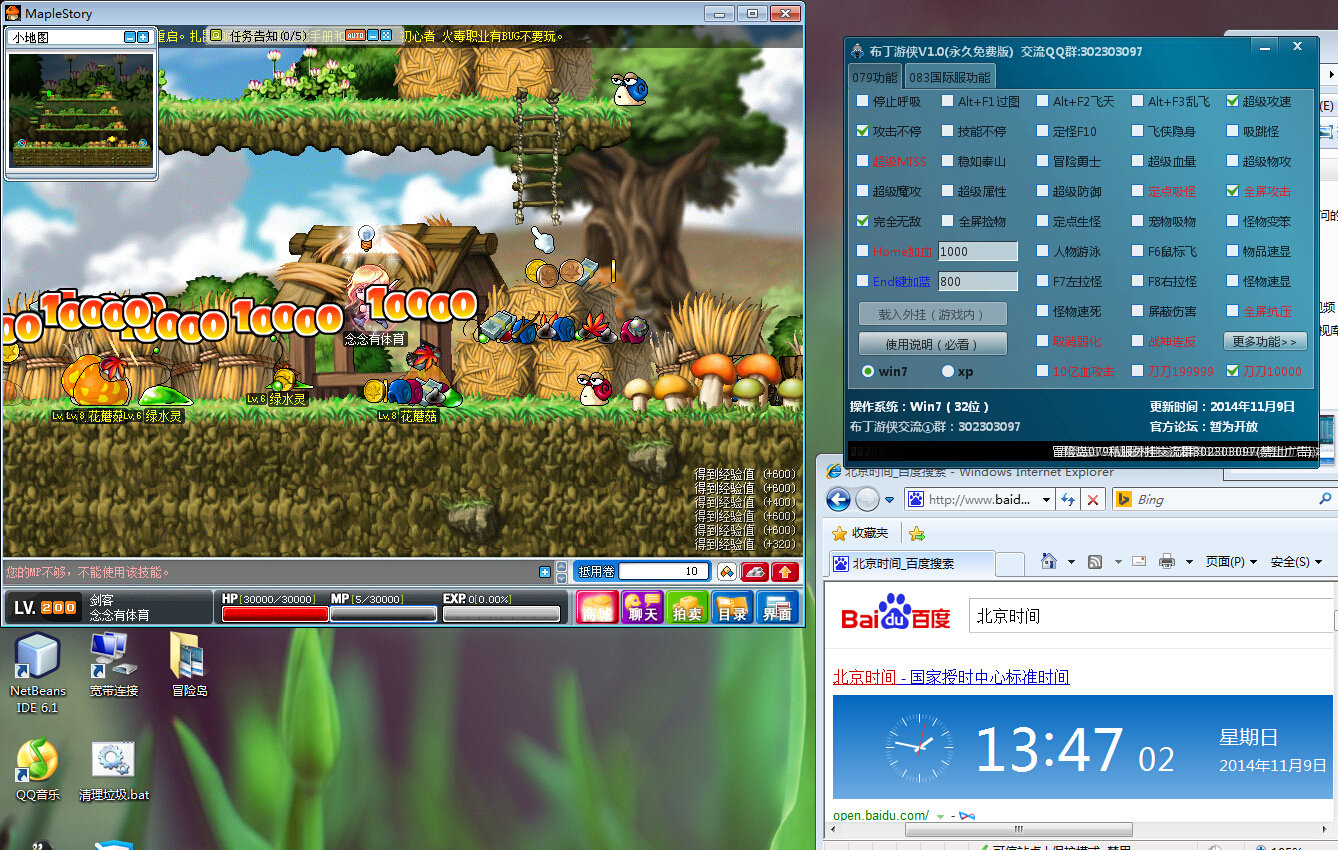The width and height of the screenshot is (1338, 850).
Task: Open the 宽带连接 desktop shortcut
Action: (x=113, y=665)
